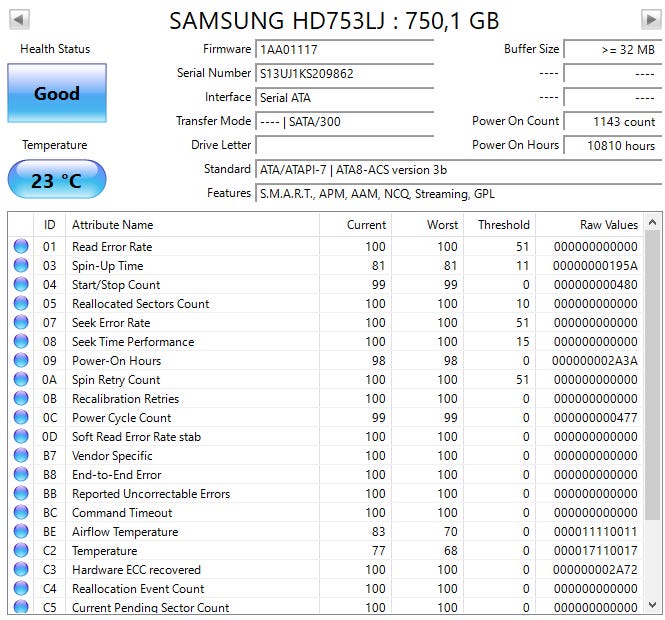Click the Standard field ATA8-ACS
Image resolution: width=665 pixels, height=620 pixels.
click(458, 170)
